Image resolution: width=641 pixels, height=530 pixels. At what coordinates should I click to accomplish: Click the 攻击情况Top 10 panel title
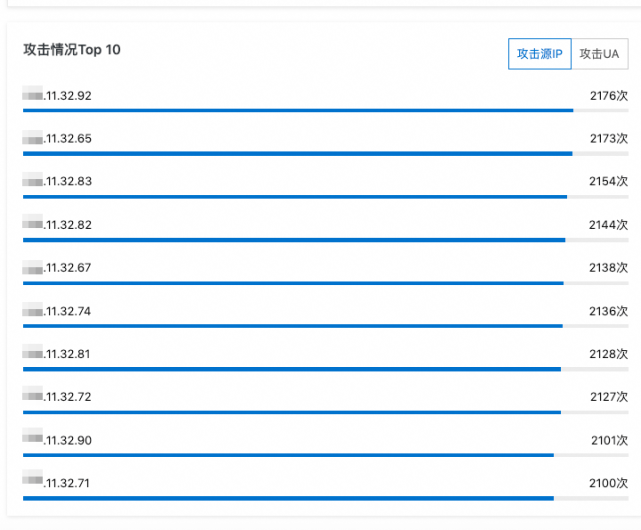coord(72,49)
